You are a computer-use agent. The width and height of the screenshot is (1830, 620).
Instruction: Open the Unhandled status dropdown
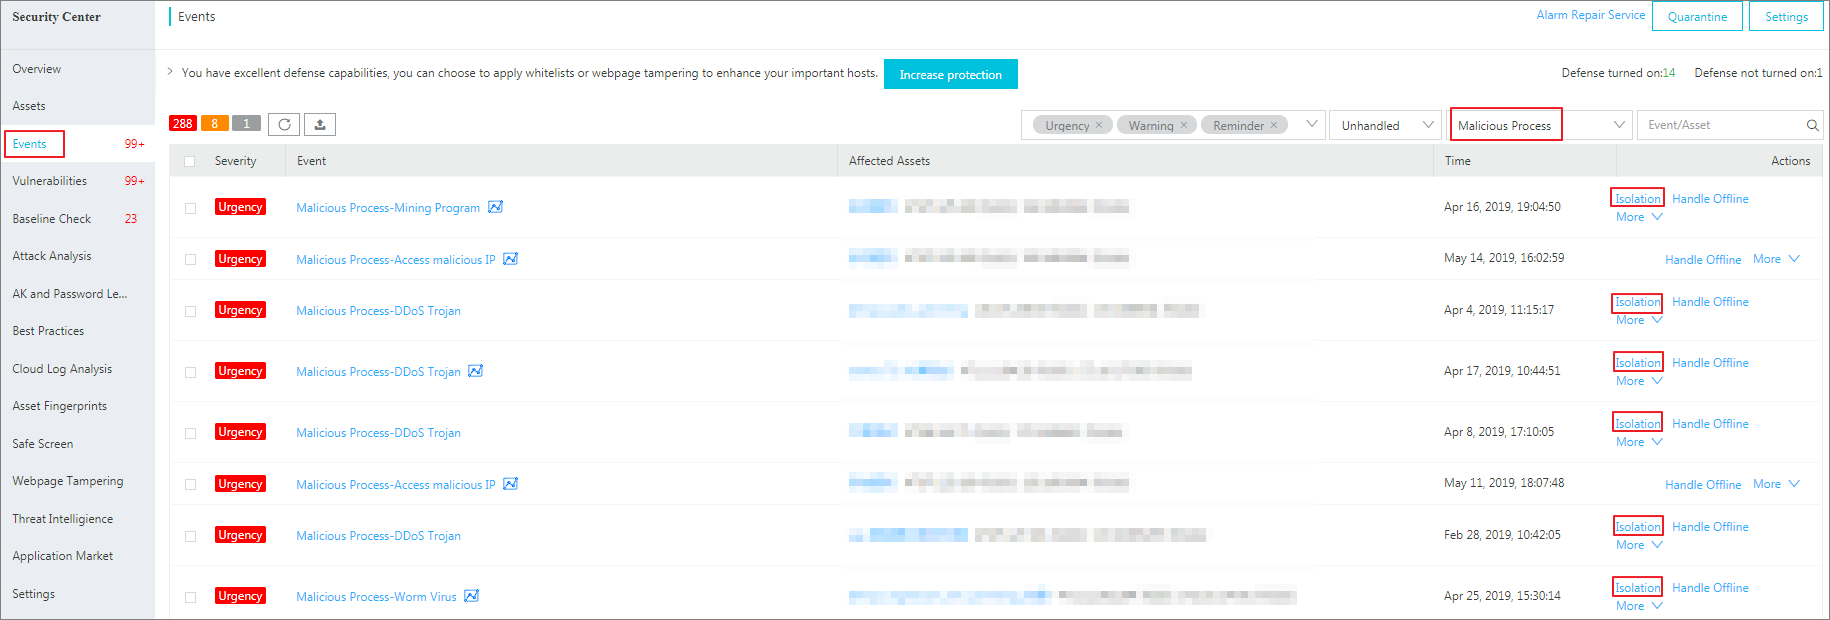coord(1386,125)
